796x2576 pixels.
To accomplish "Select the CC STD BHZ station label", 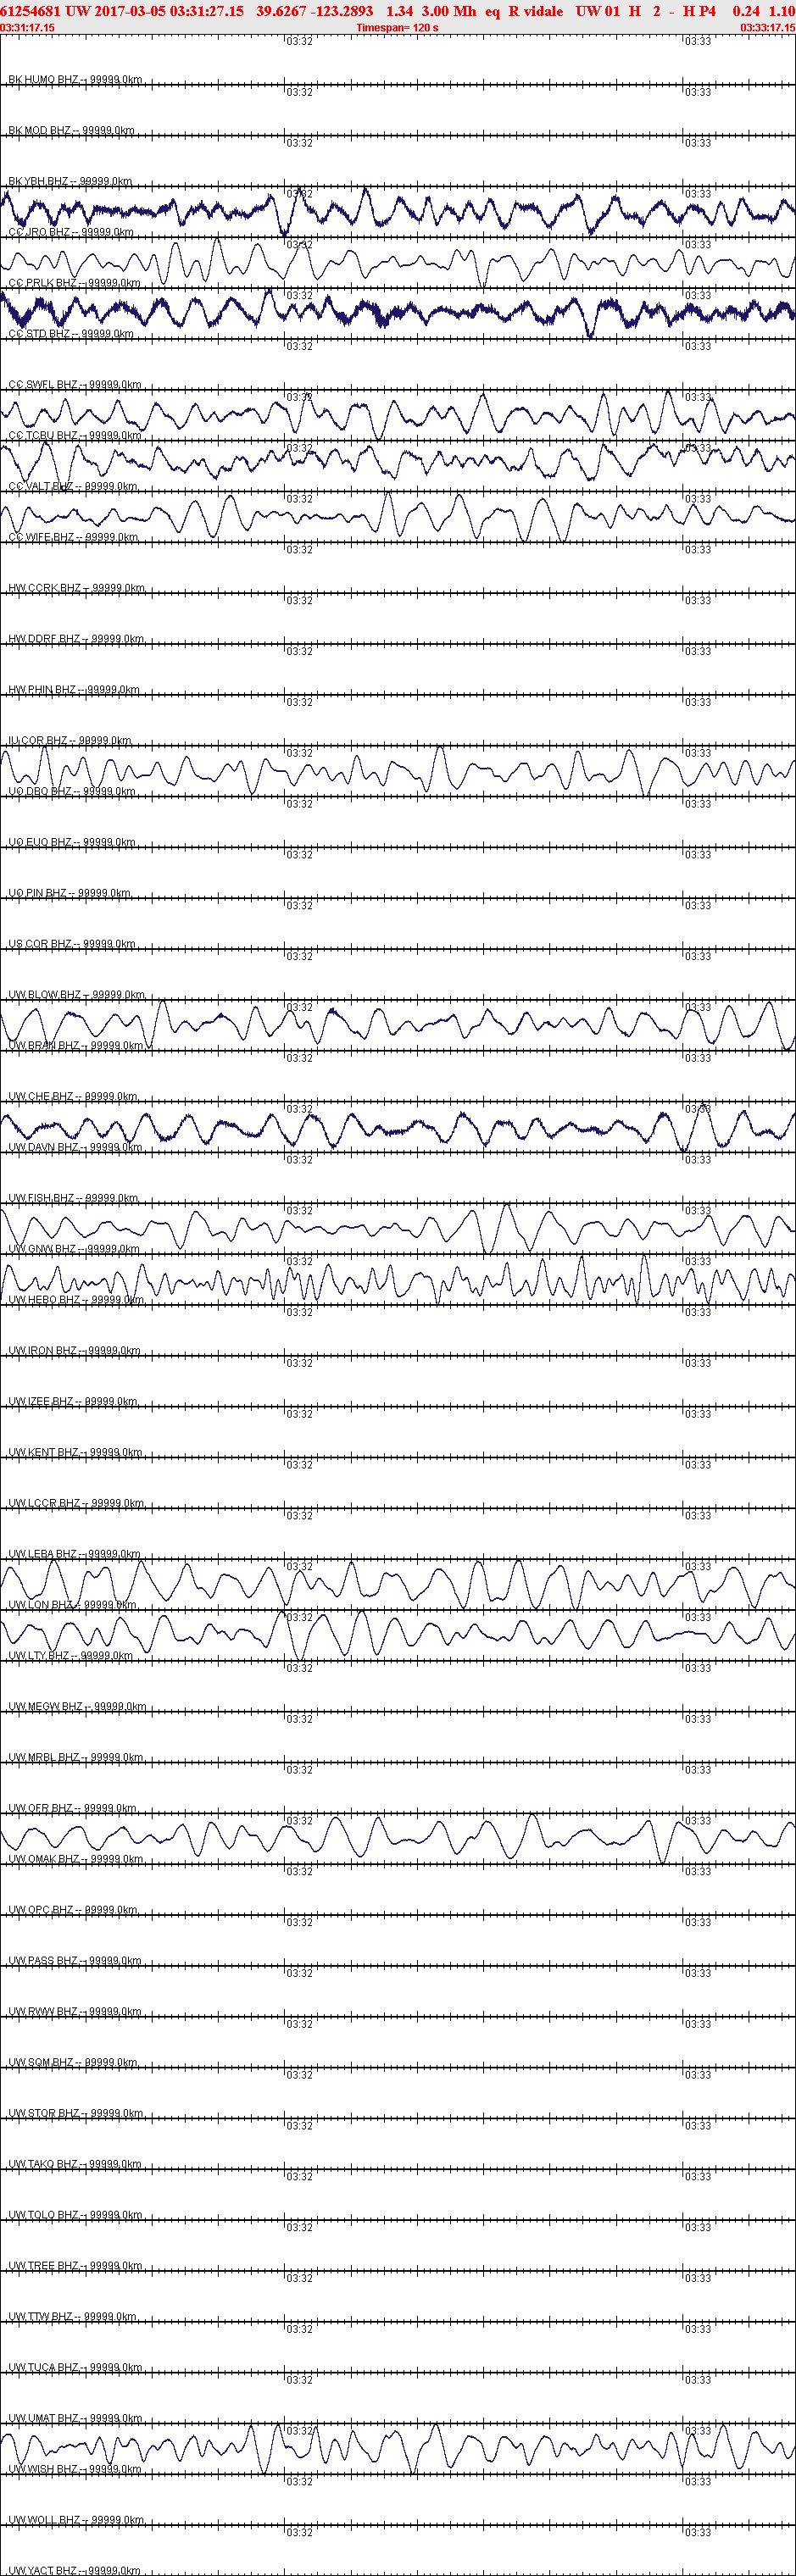I will [x=71, y=334].
